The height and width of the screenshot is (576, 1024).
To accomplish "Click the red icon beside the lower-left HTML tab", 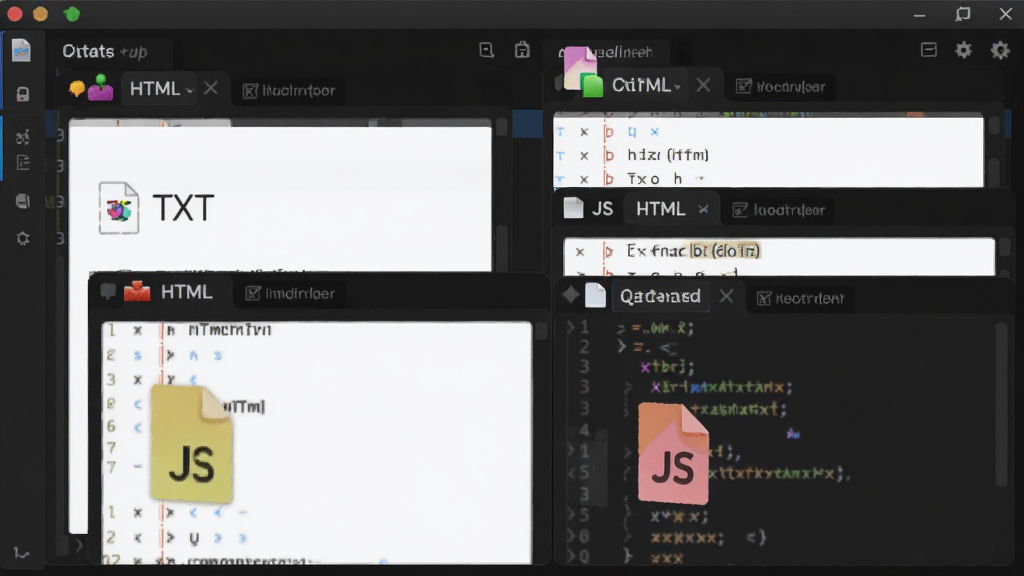I will 137,291.
